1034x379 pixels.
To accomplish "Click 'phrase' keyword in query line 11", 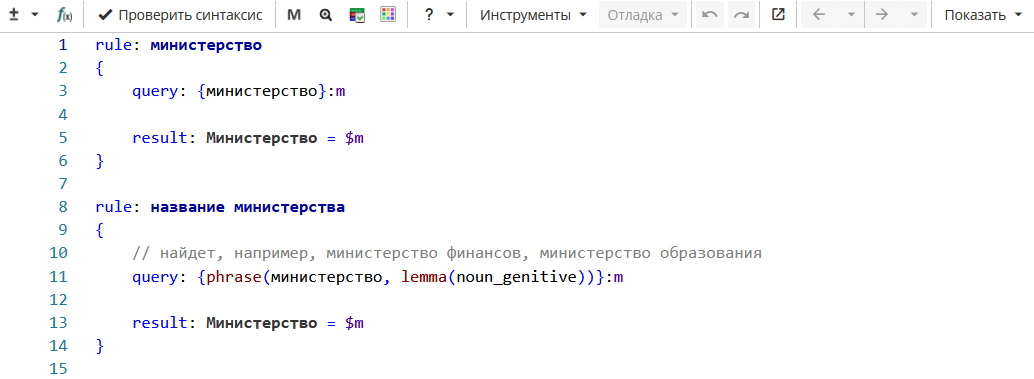I will tap(234, 277).
